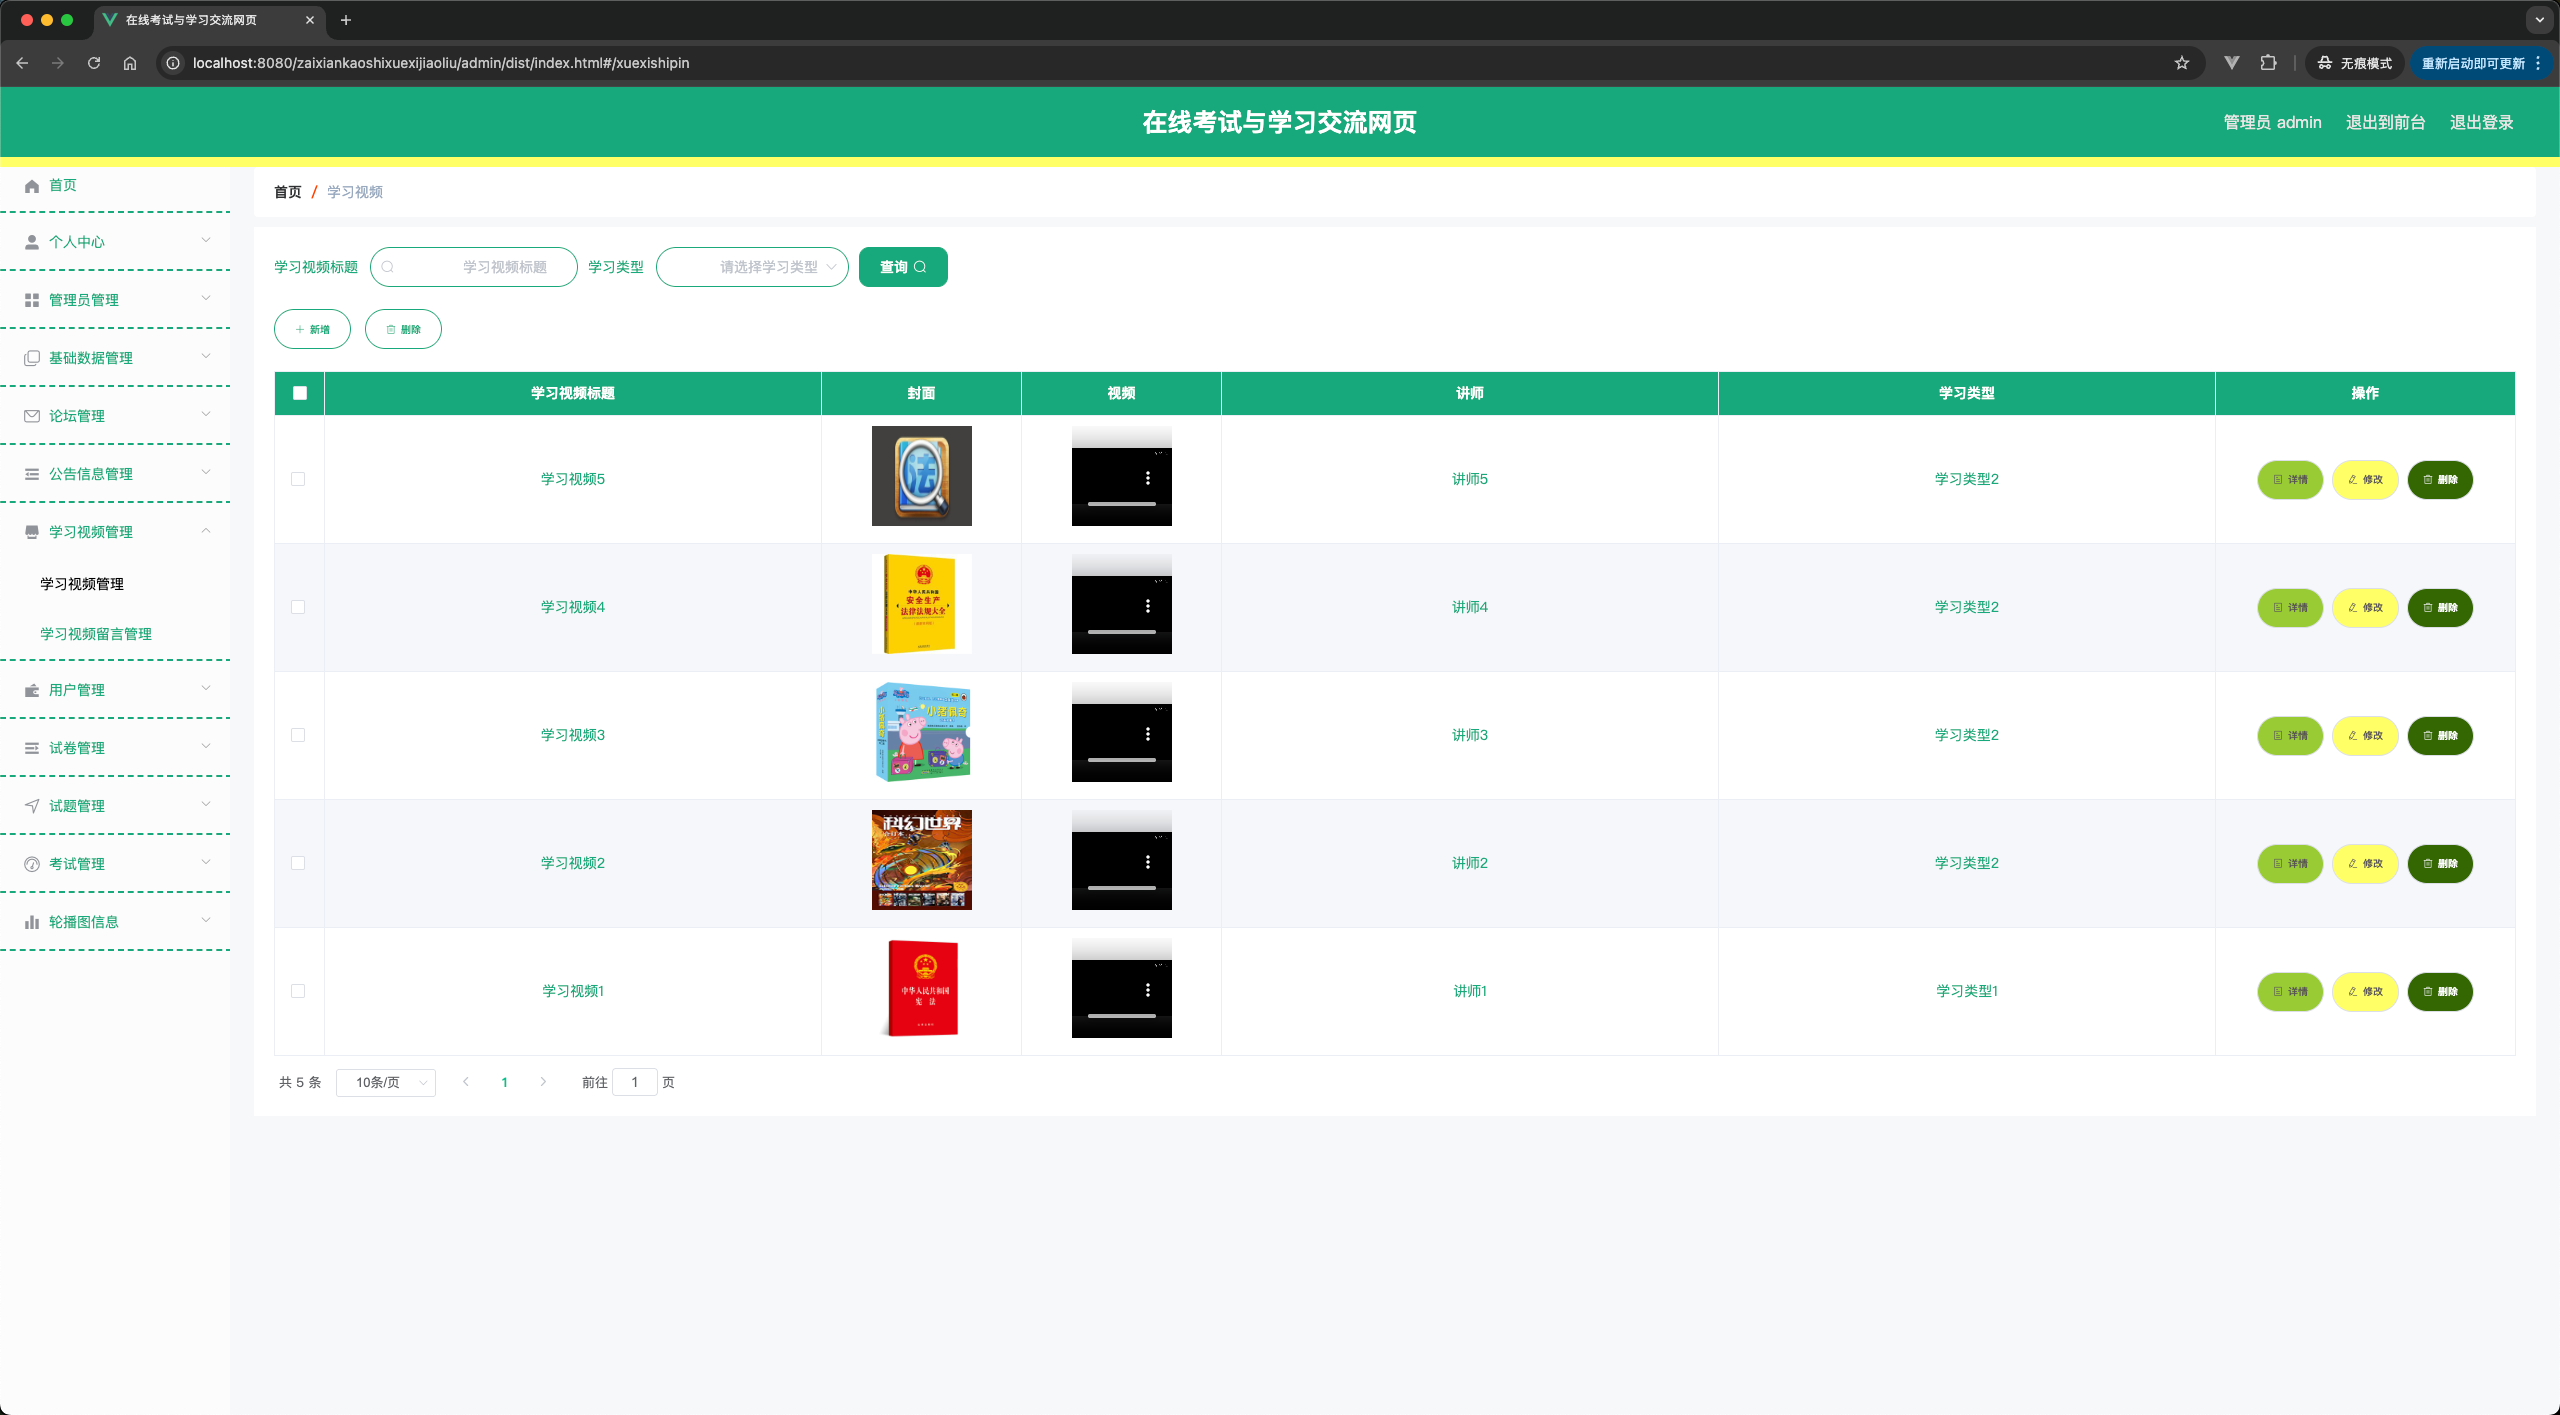Image resolution: width=2560 pixels, height=1415 pixels.
Task: Click the 查询 search button
Action: click(903, 267)
